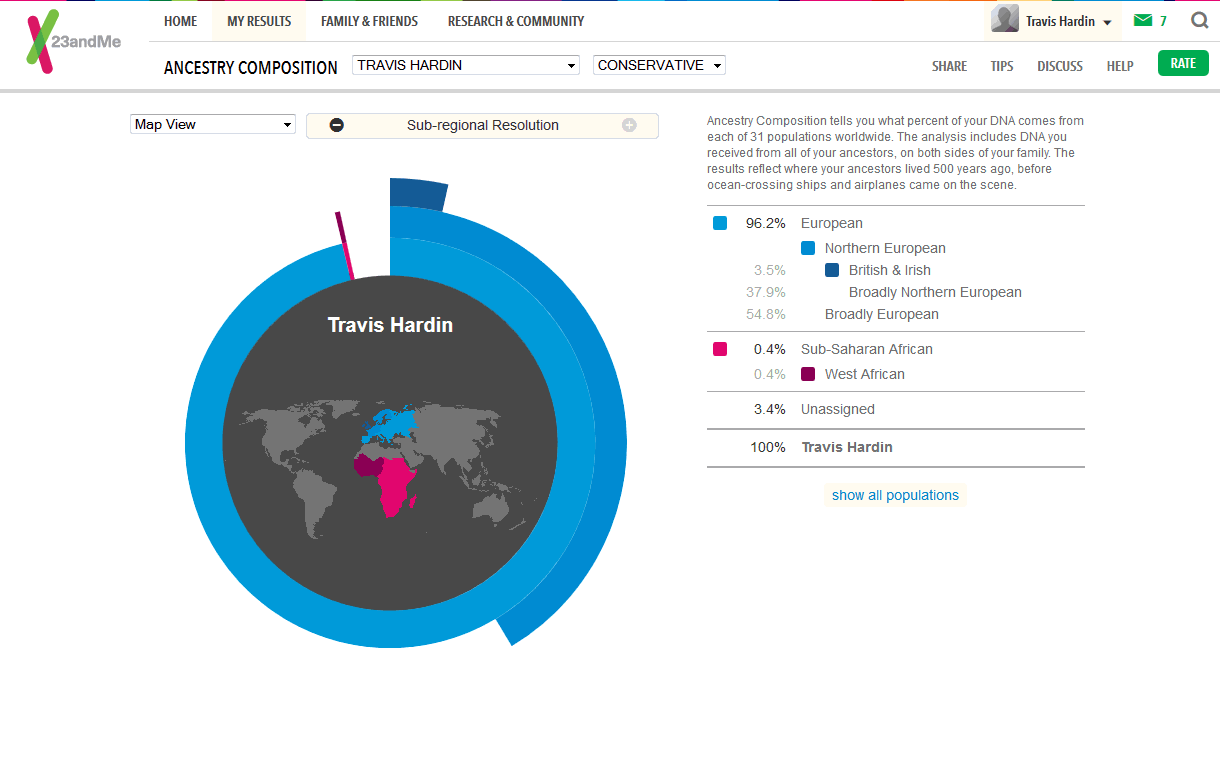Increase resolution with the plus icon
Image resolution: width=1220 pixels, height=763 pixels.
click(x=629, y=125)
